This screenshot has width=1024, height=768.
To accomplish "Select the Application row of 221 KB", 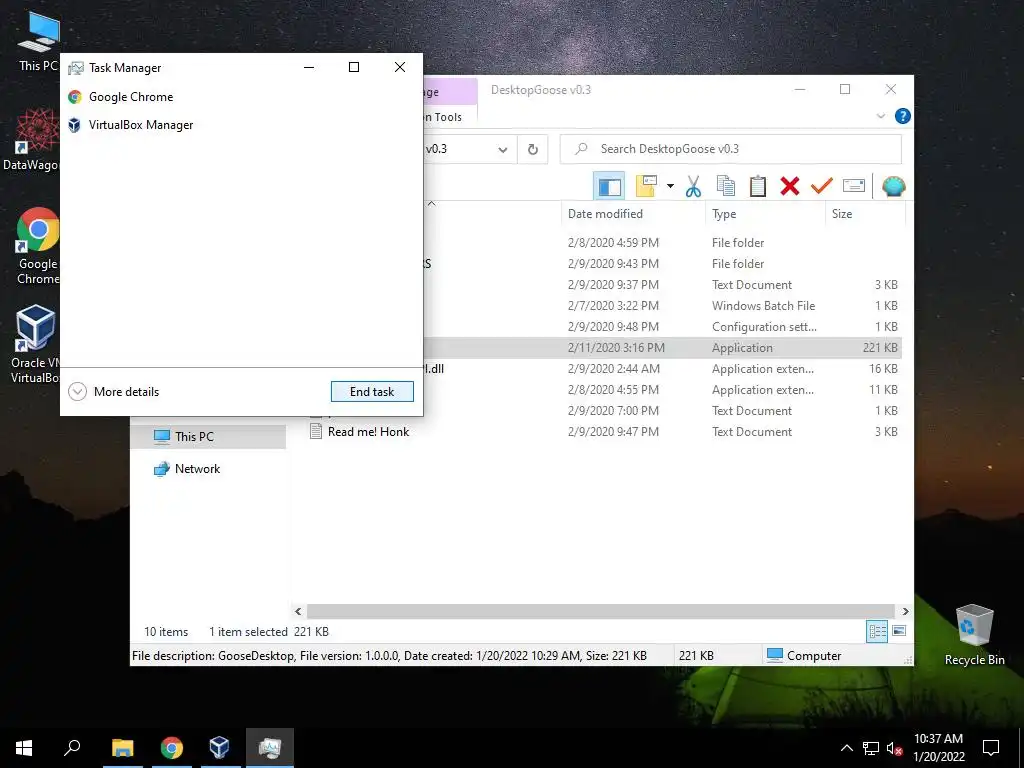I will point(662,347).
